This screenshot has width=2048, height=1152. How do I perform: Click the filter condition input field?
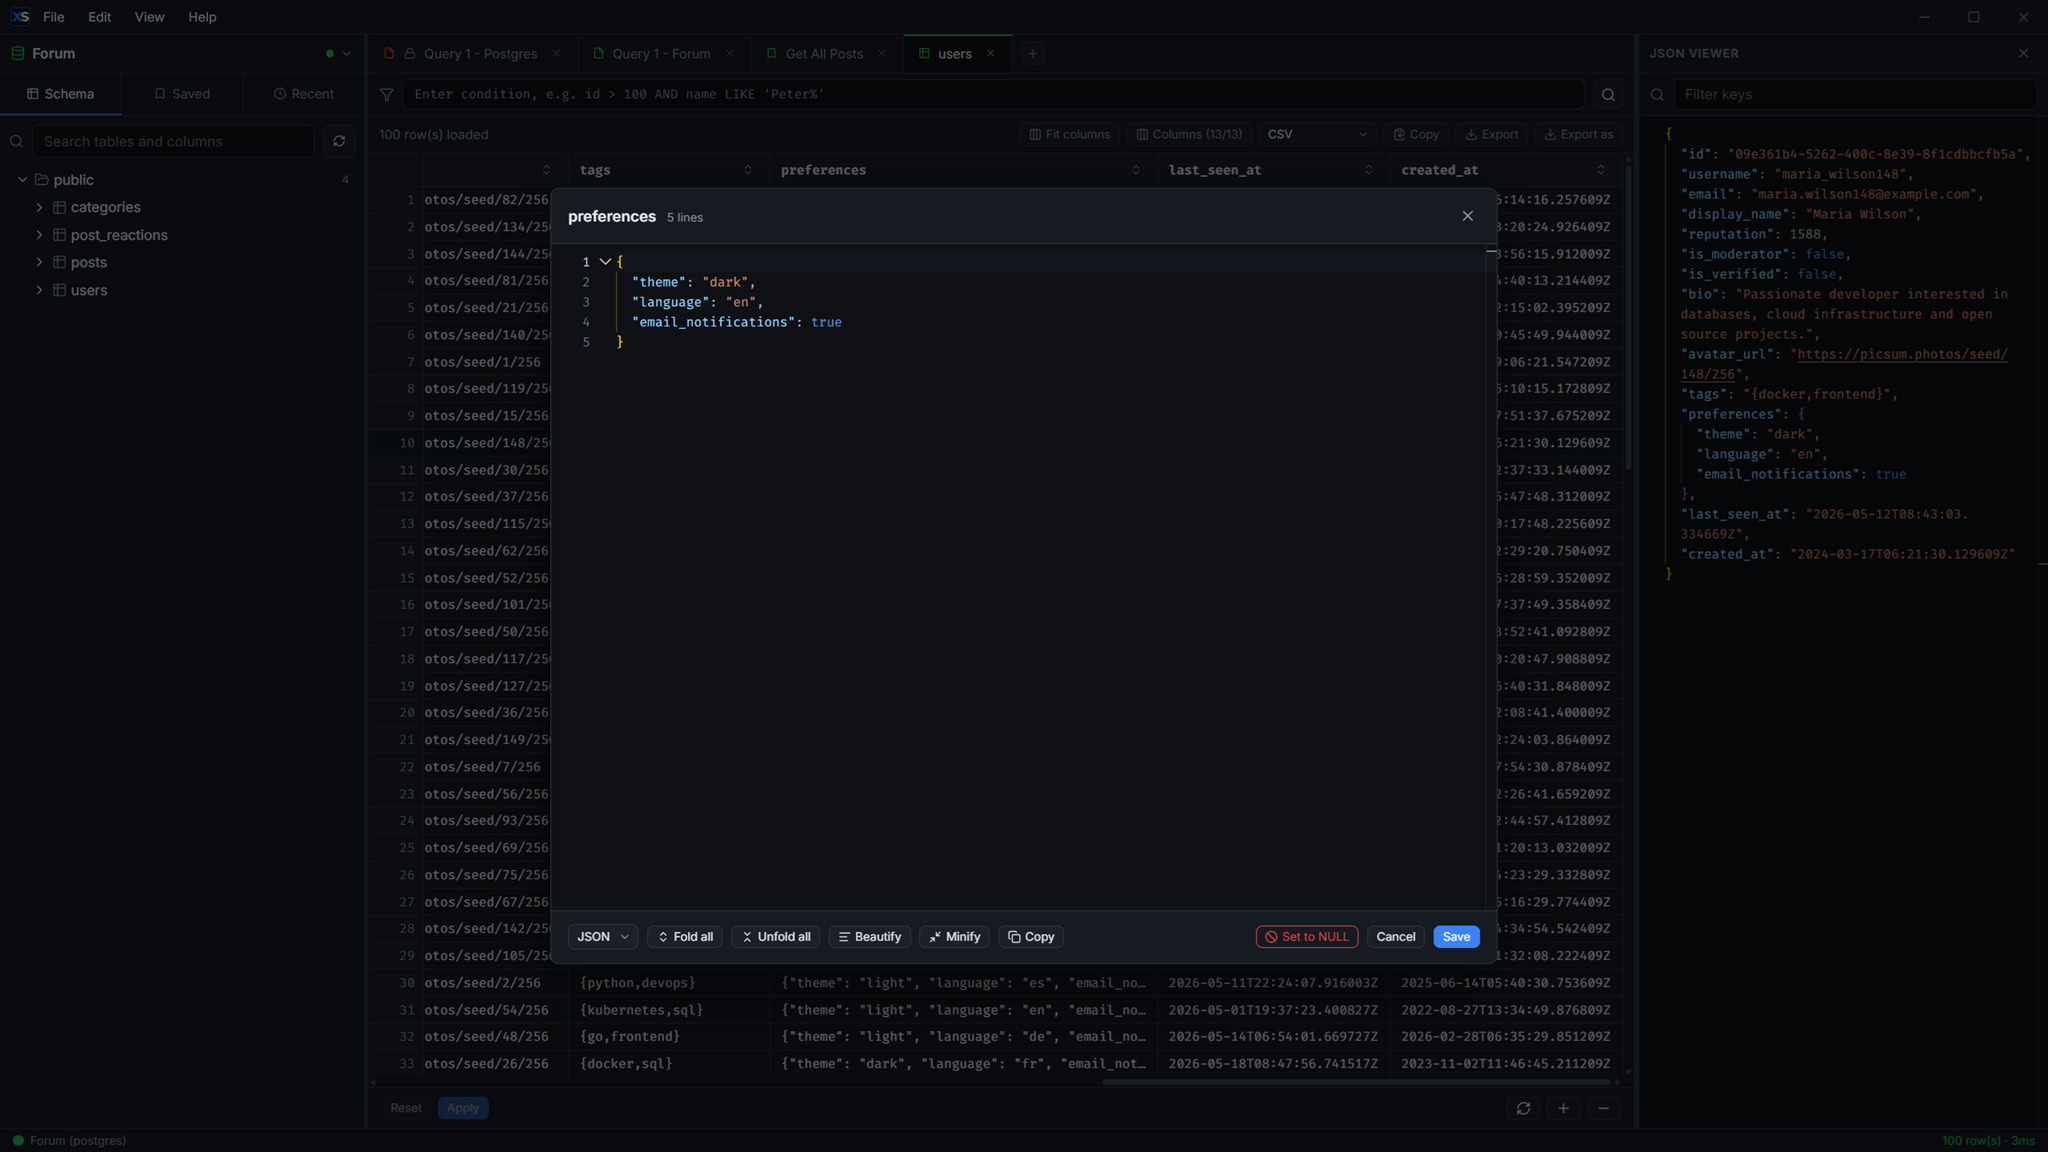(x=993, y=94)
